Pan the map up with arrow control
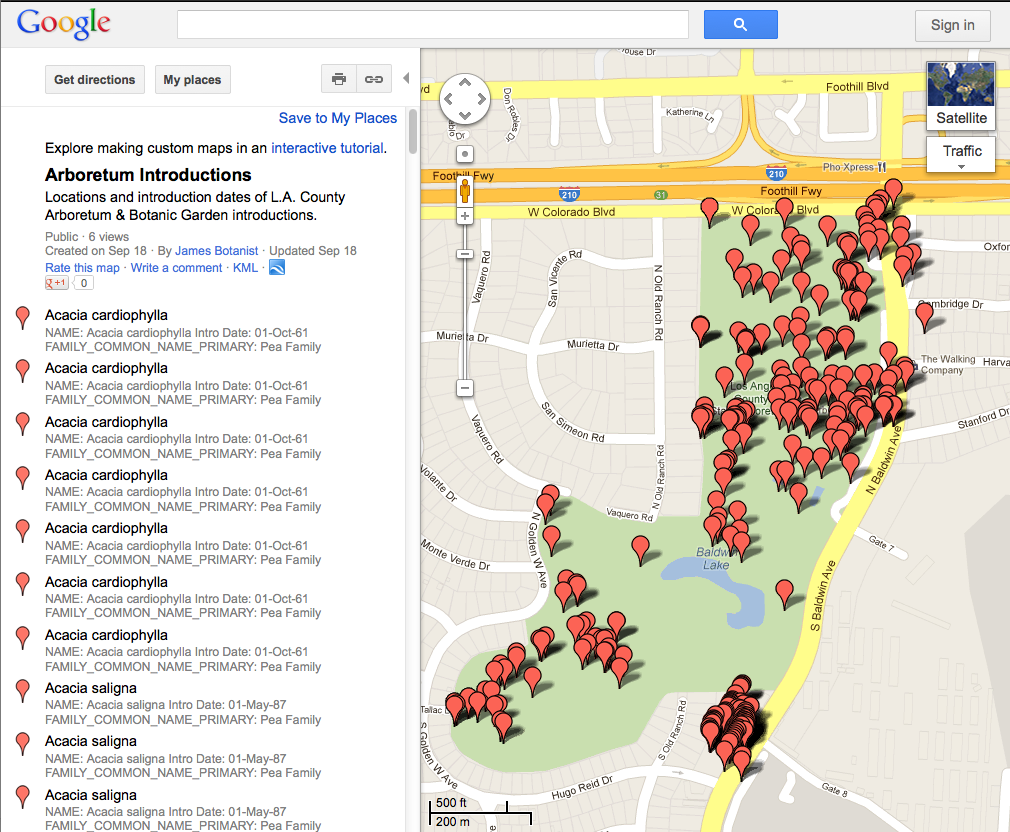The image size is (1010, 832). coord(465,83)
